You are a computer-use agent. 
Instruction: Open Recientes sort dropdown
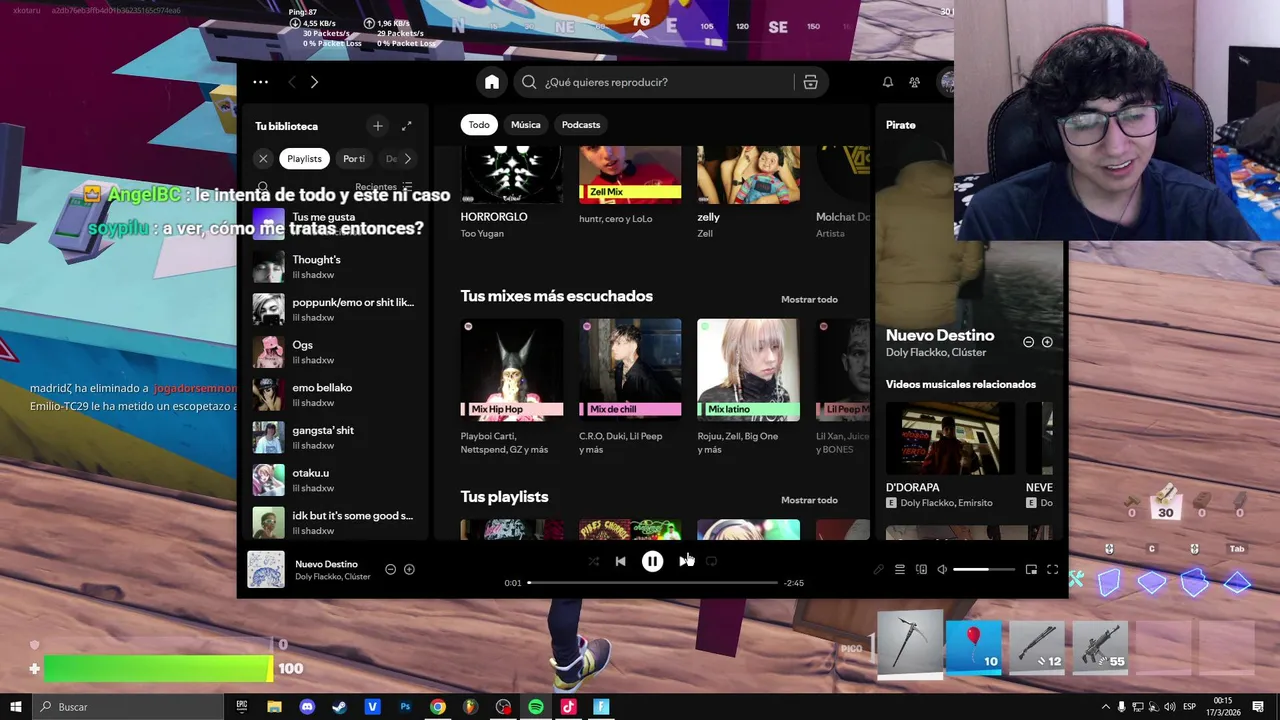tap(384, 187)
